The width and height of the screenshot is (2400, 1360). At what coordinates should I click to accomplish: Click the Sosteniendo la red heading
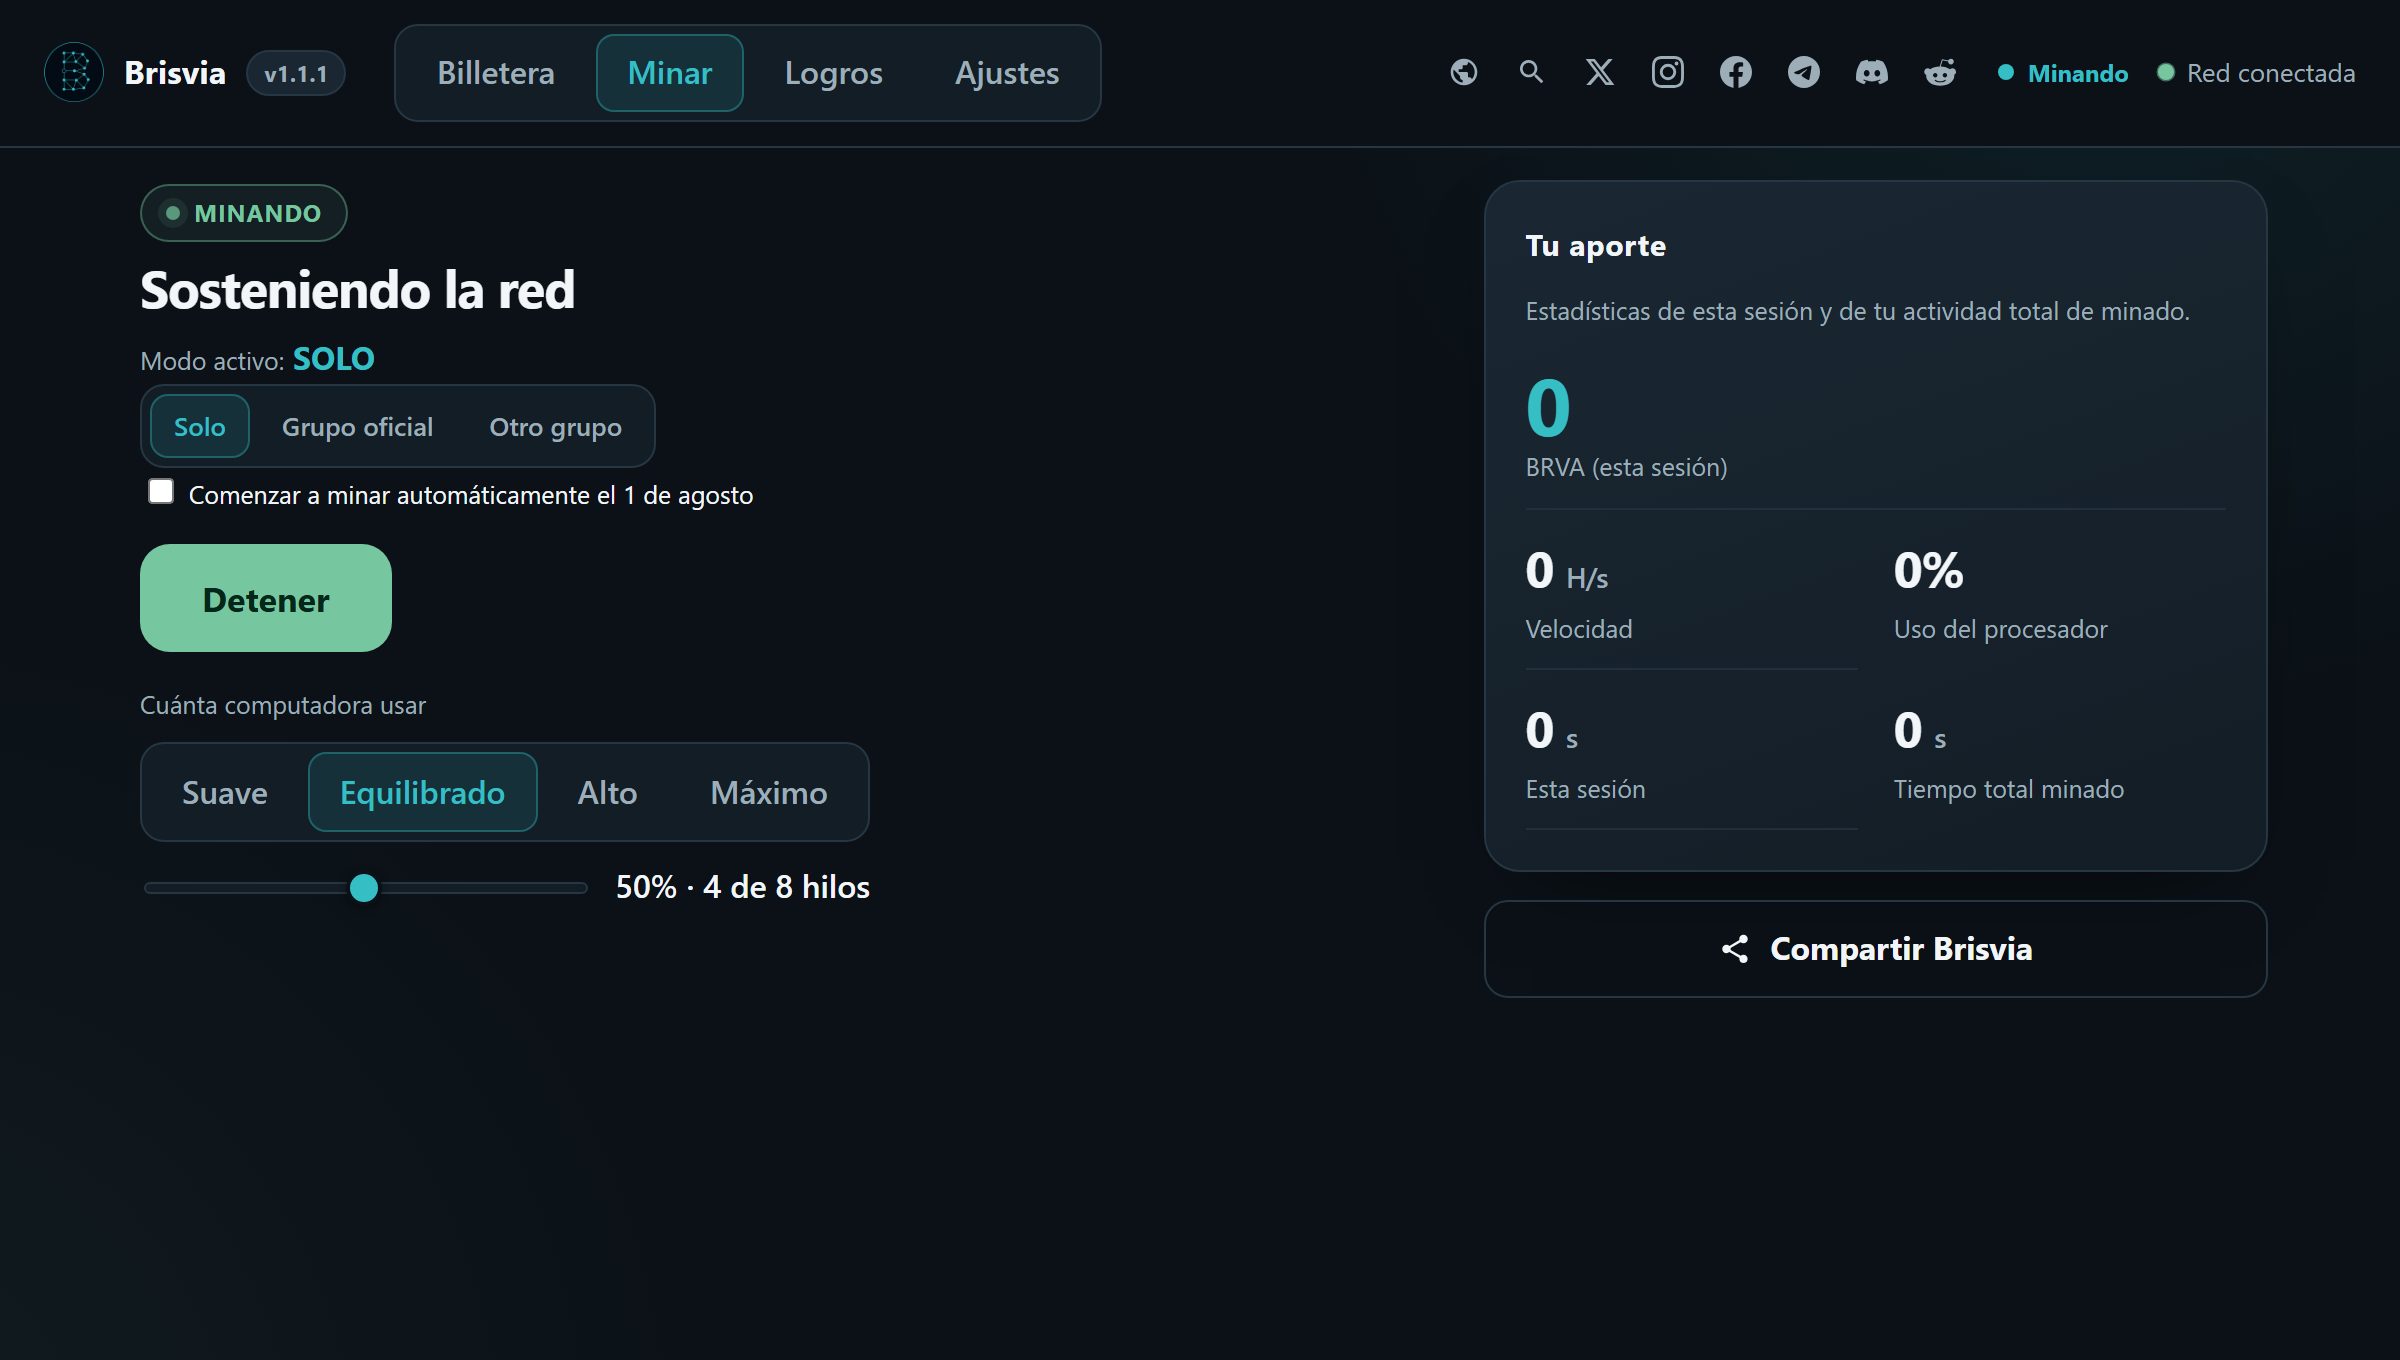(x=358, y=290)
